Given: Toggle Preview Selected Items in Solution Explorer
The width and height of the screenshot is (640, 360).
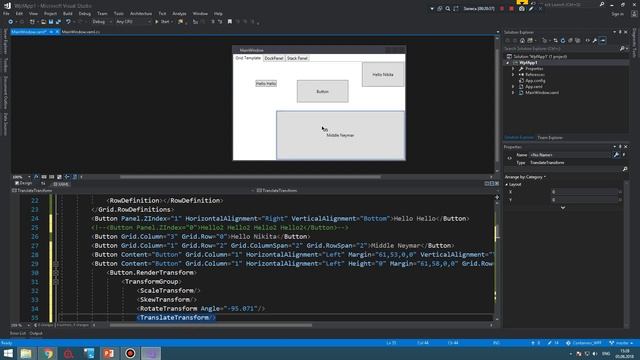Looking at the screenshot, I should pyautogui.click(x=603, y=40).
